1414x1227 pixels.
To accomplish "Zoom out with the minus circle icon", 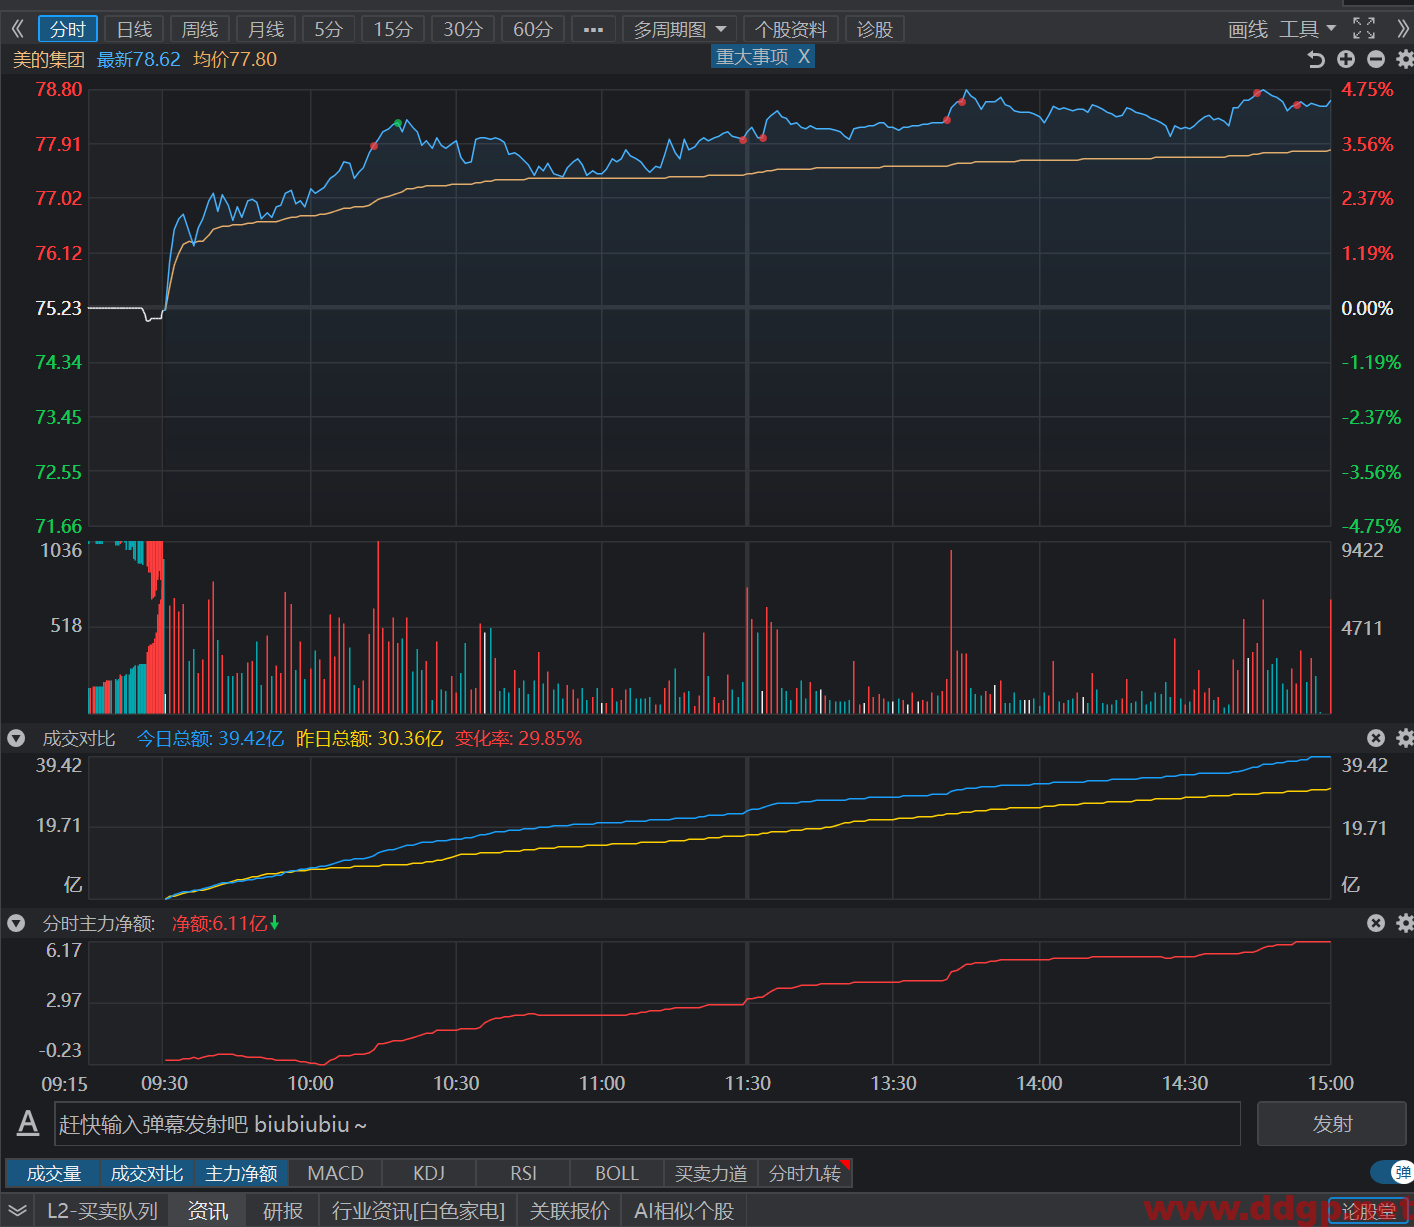I will coord(1376,60).
